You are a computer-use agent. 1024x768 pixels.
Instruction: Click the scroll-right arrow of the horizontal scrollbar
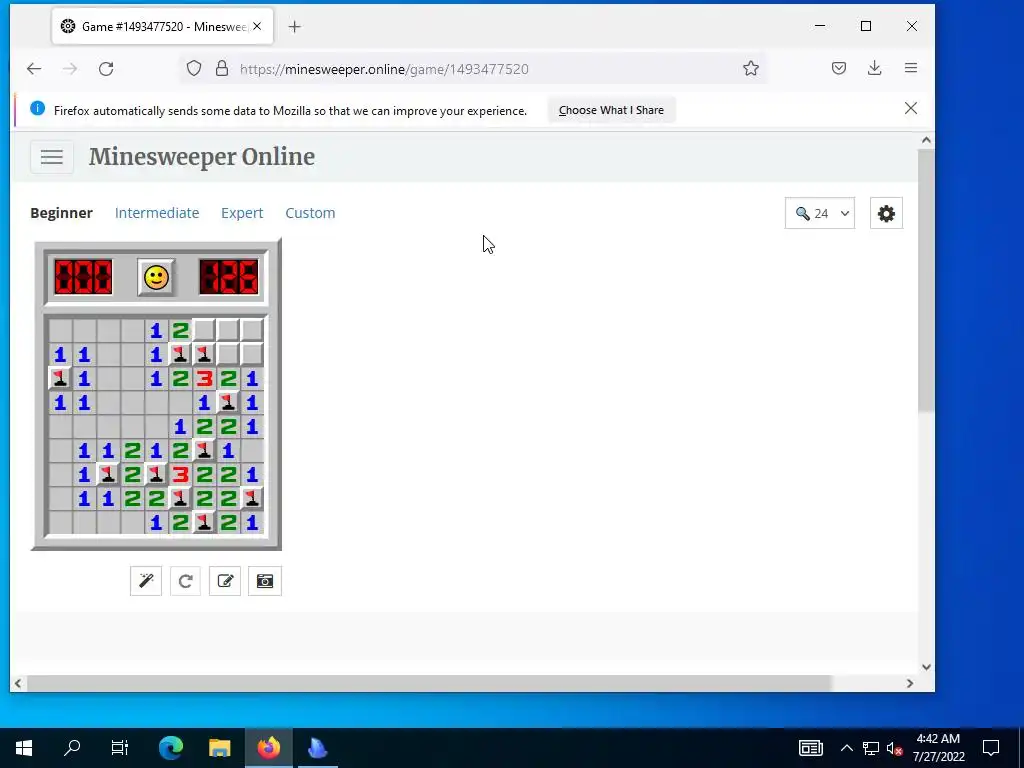[x=910, y=683]
